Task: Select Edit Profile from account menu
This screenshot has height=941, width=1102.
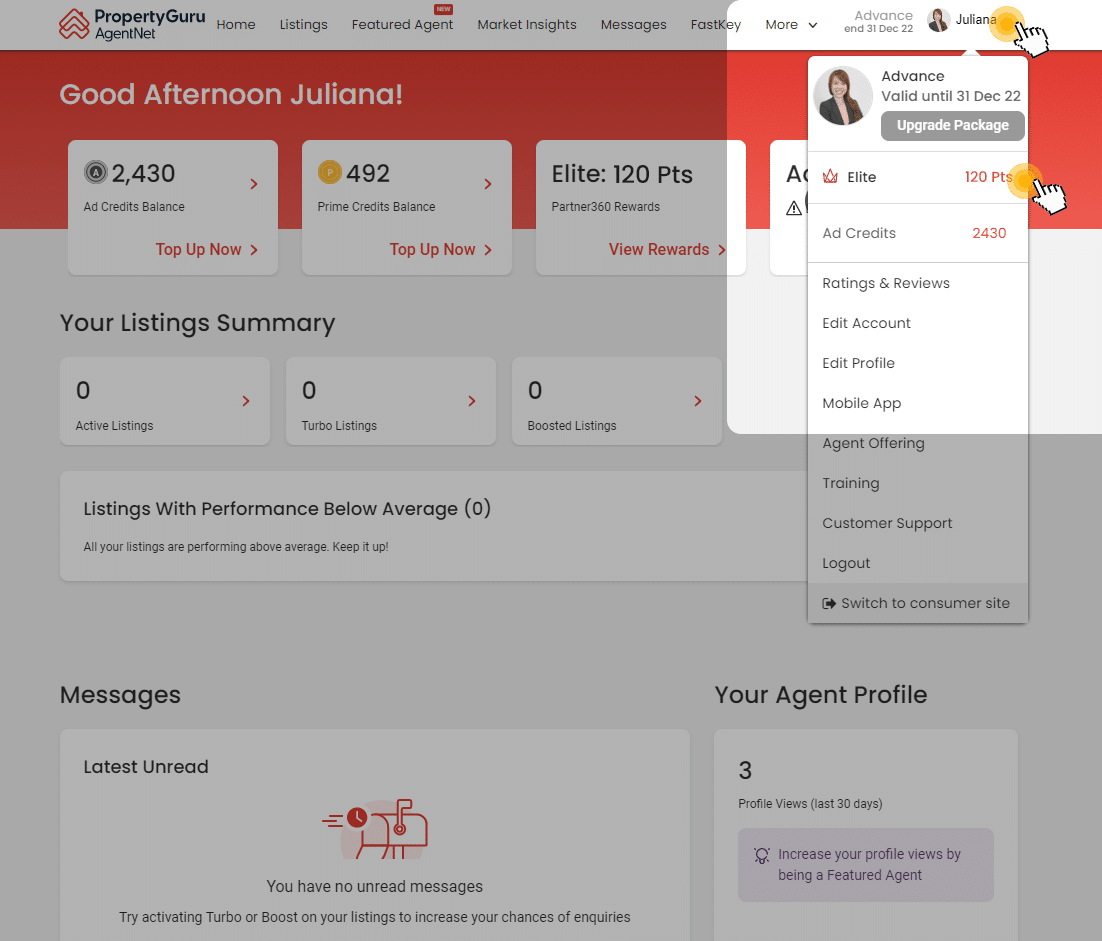Action: pos(918,363)
